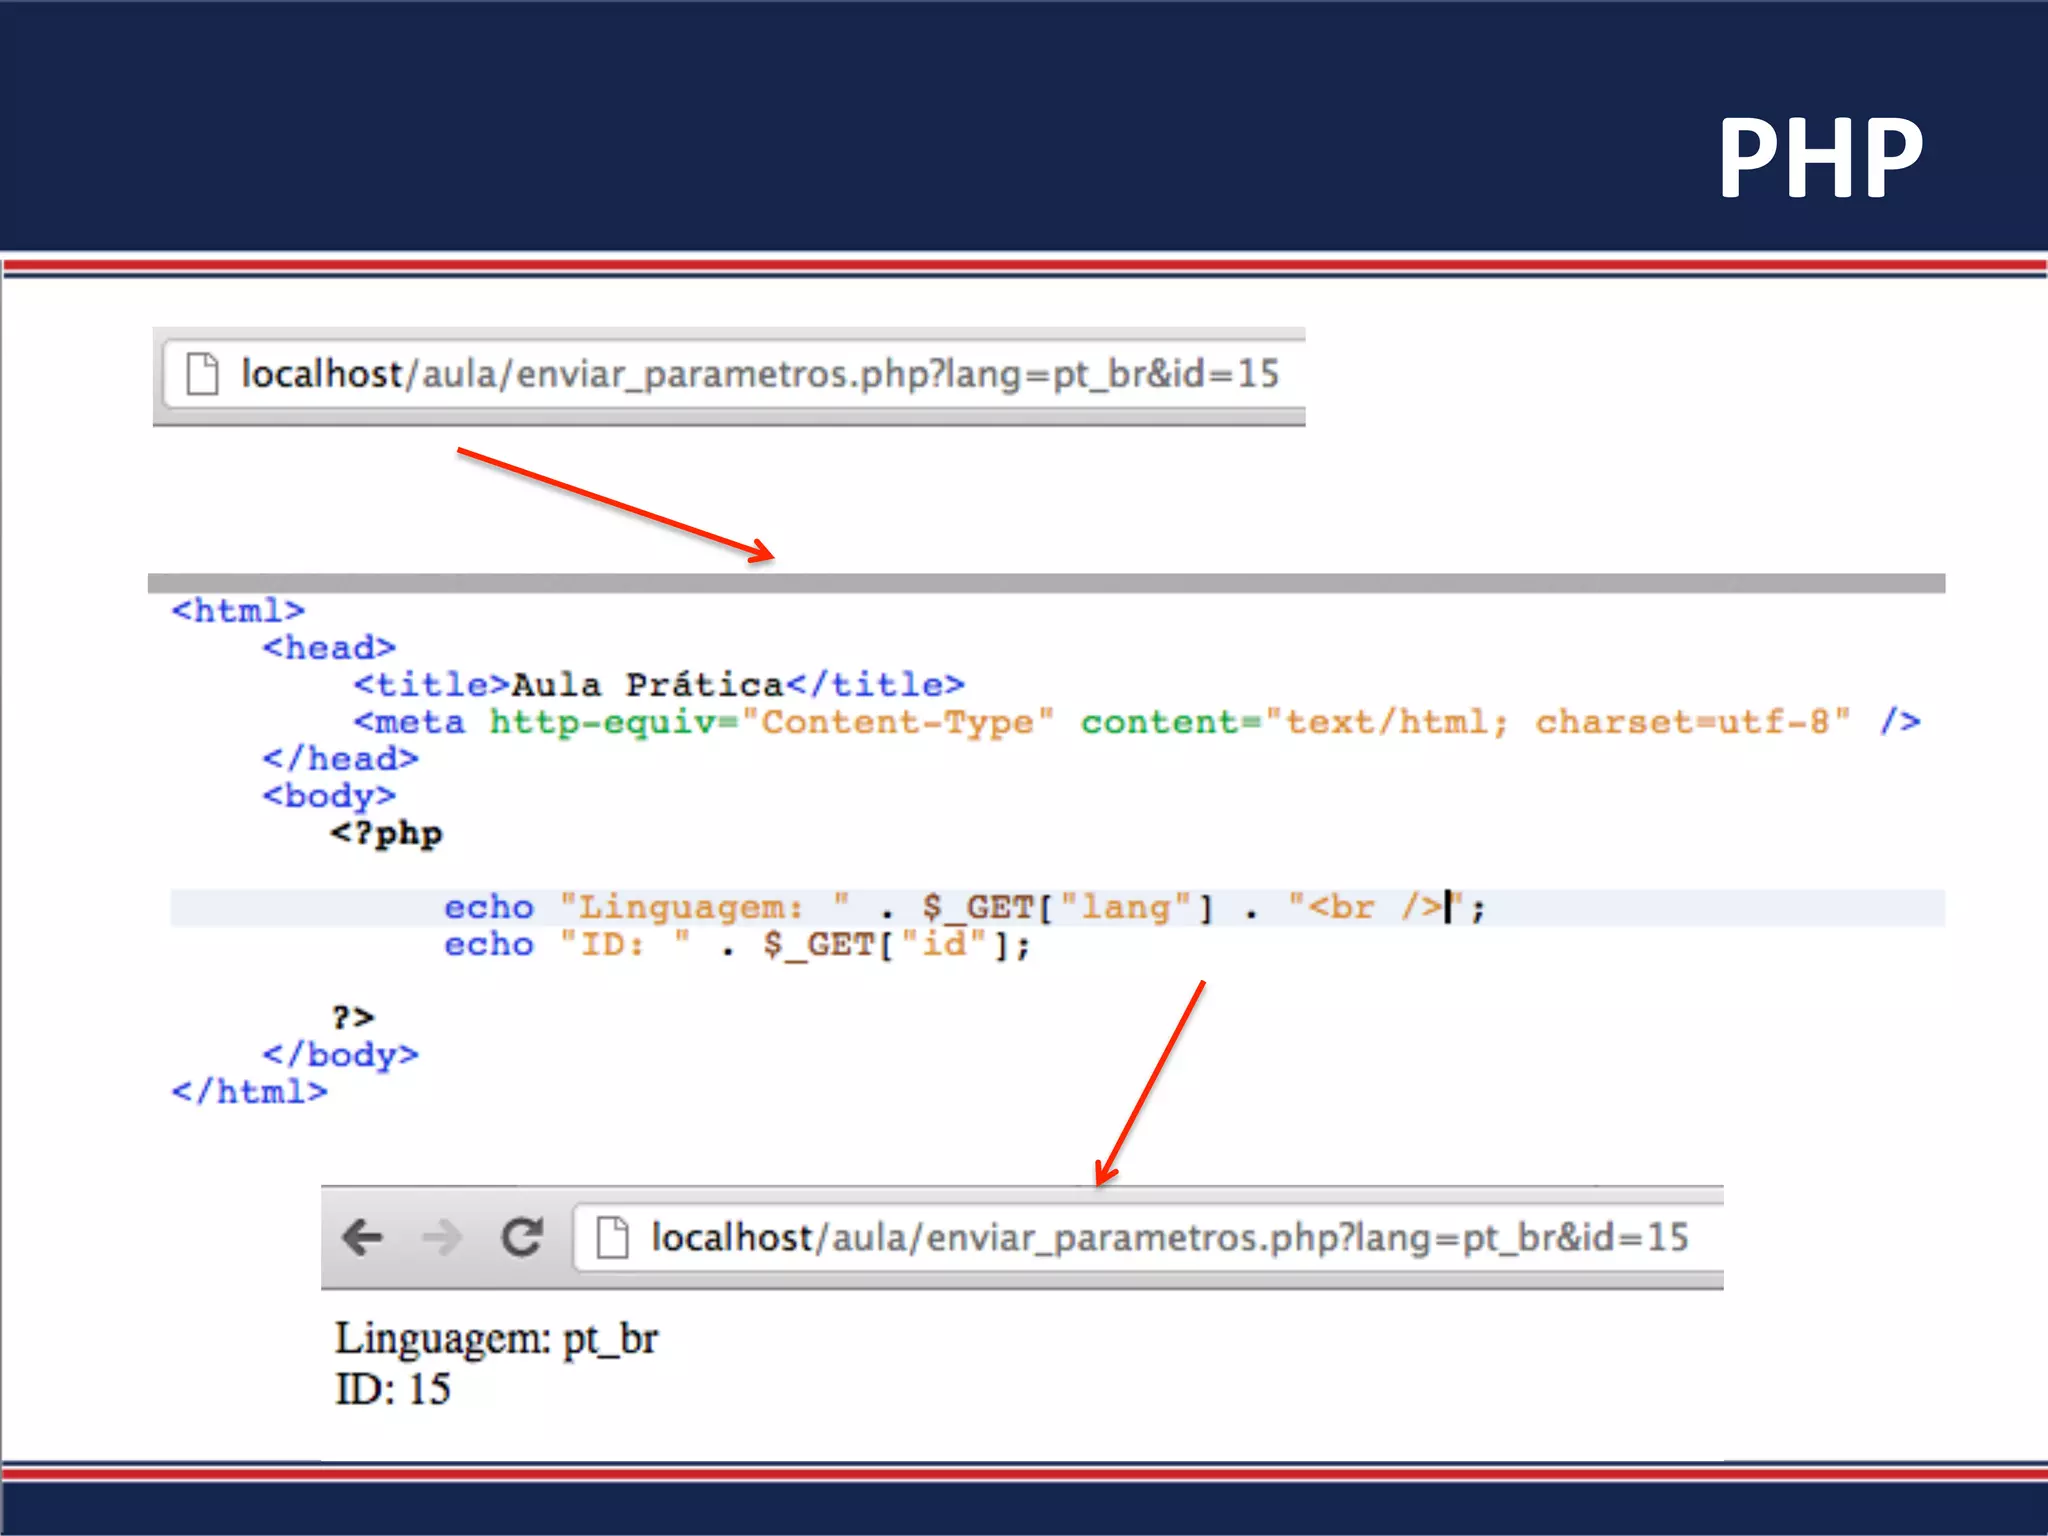Click the closing </body> tag
Image resolution: width=2048 pixels, height=1536 pixels.
340,1055
